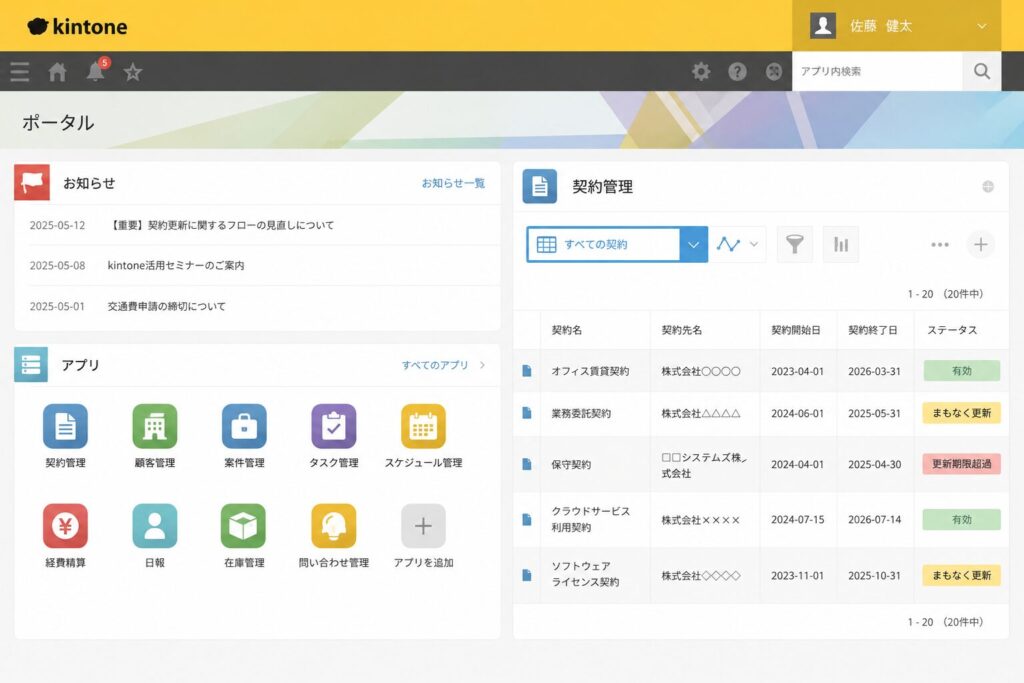Viewport: 1024px width, 683px height.
Task: Click 更新期限超過 status badge
Action: tap(961, 464)
